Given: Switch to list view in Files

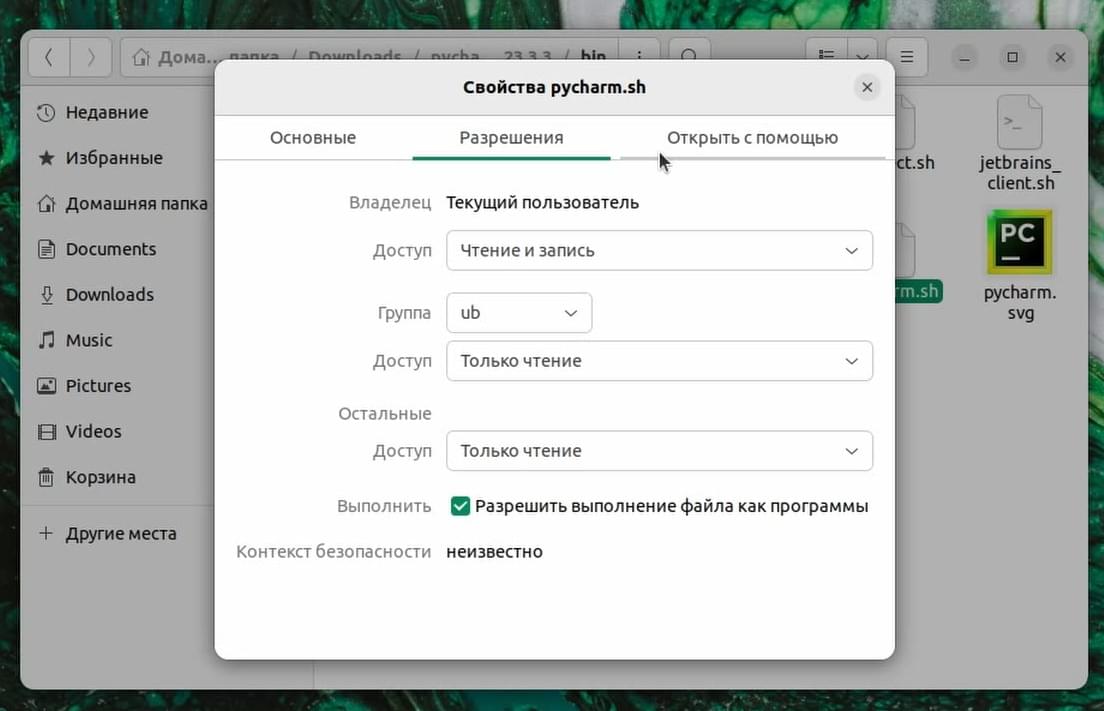Looking at the screenshot, I should click(x=827, y=57).
